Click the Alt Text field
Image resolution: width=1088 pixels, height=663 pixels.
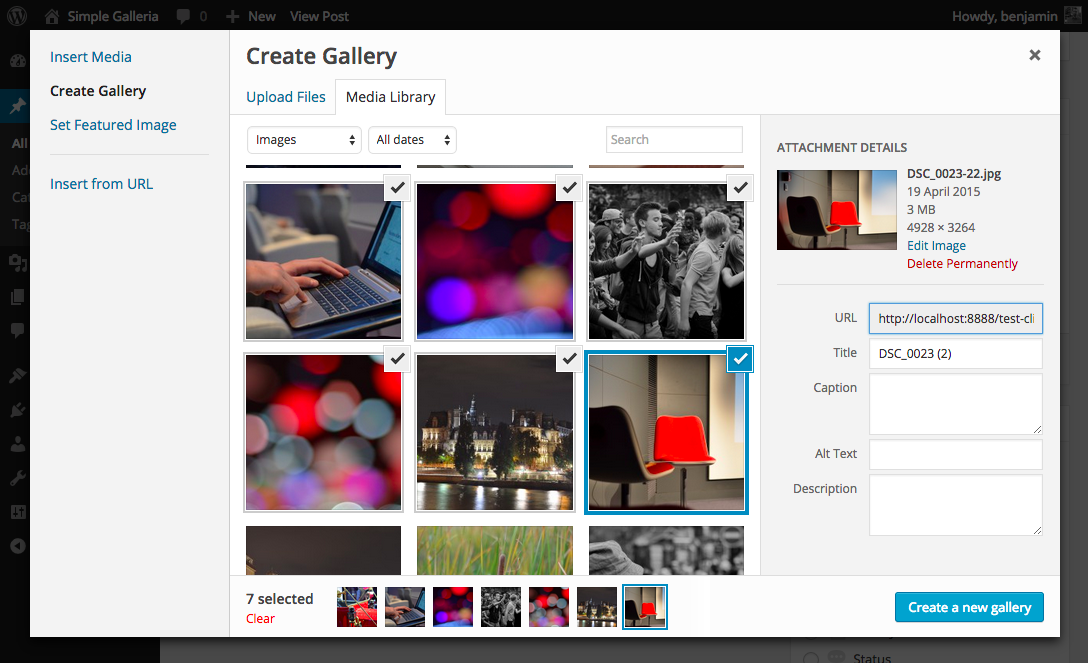[x=955, y=454]
